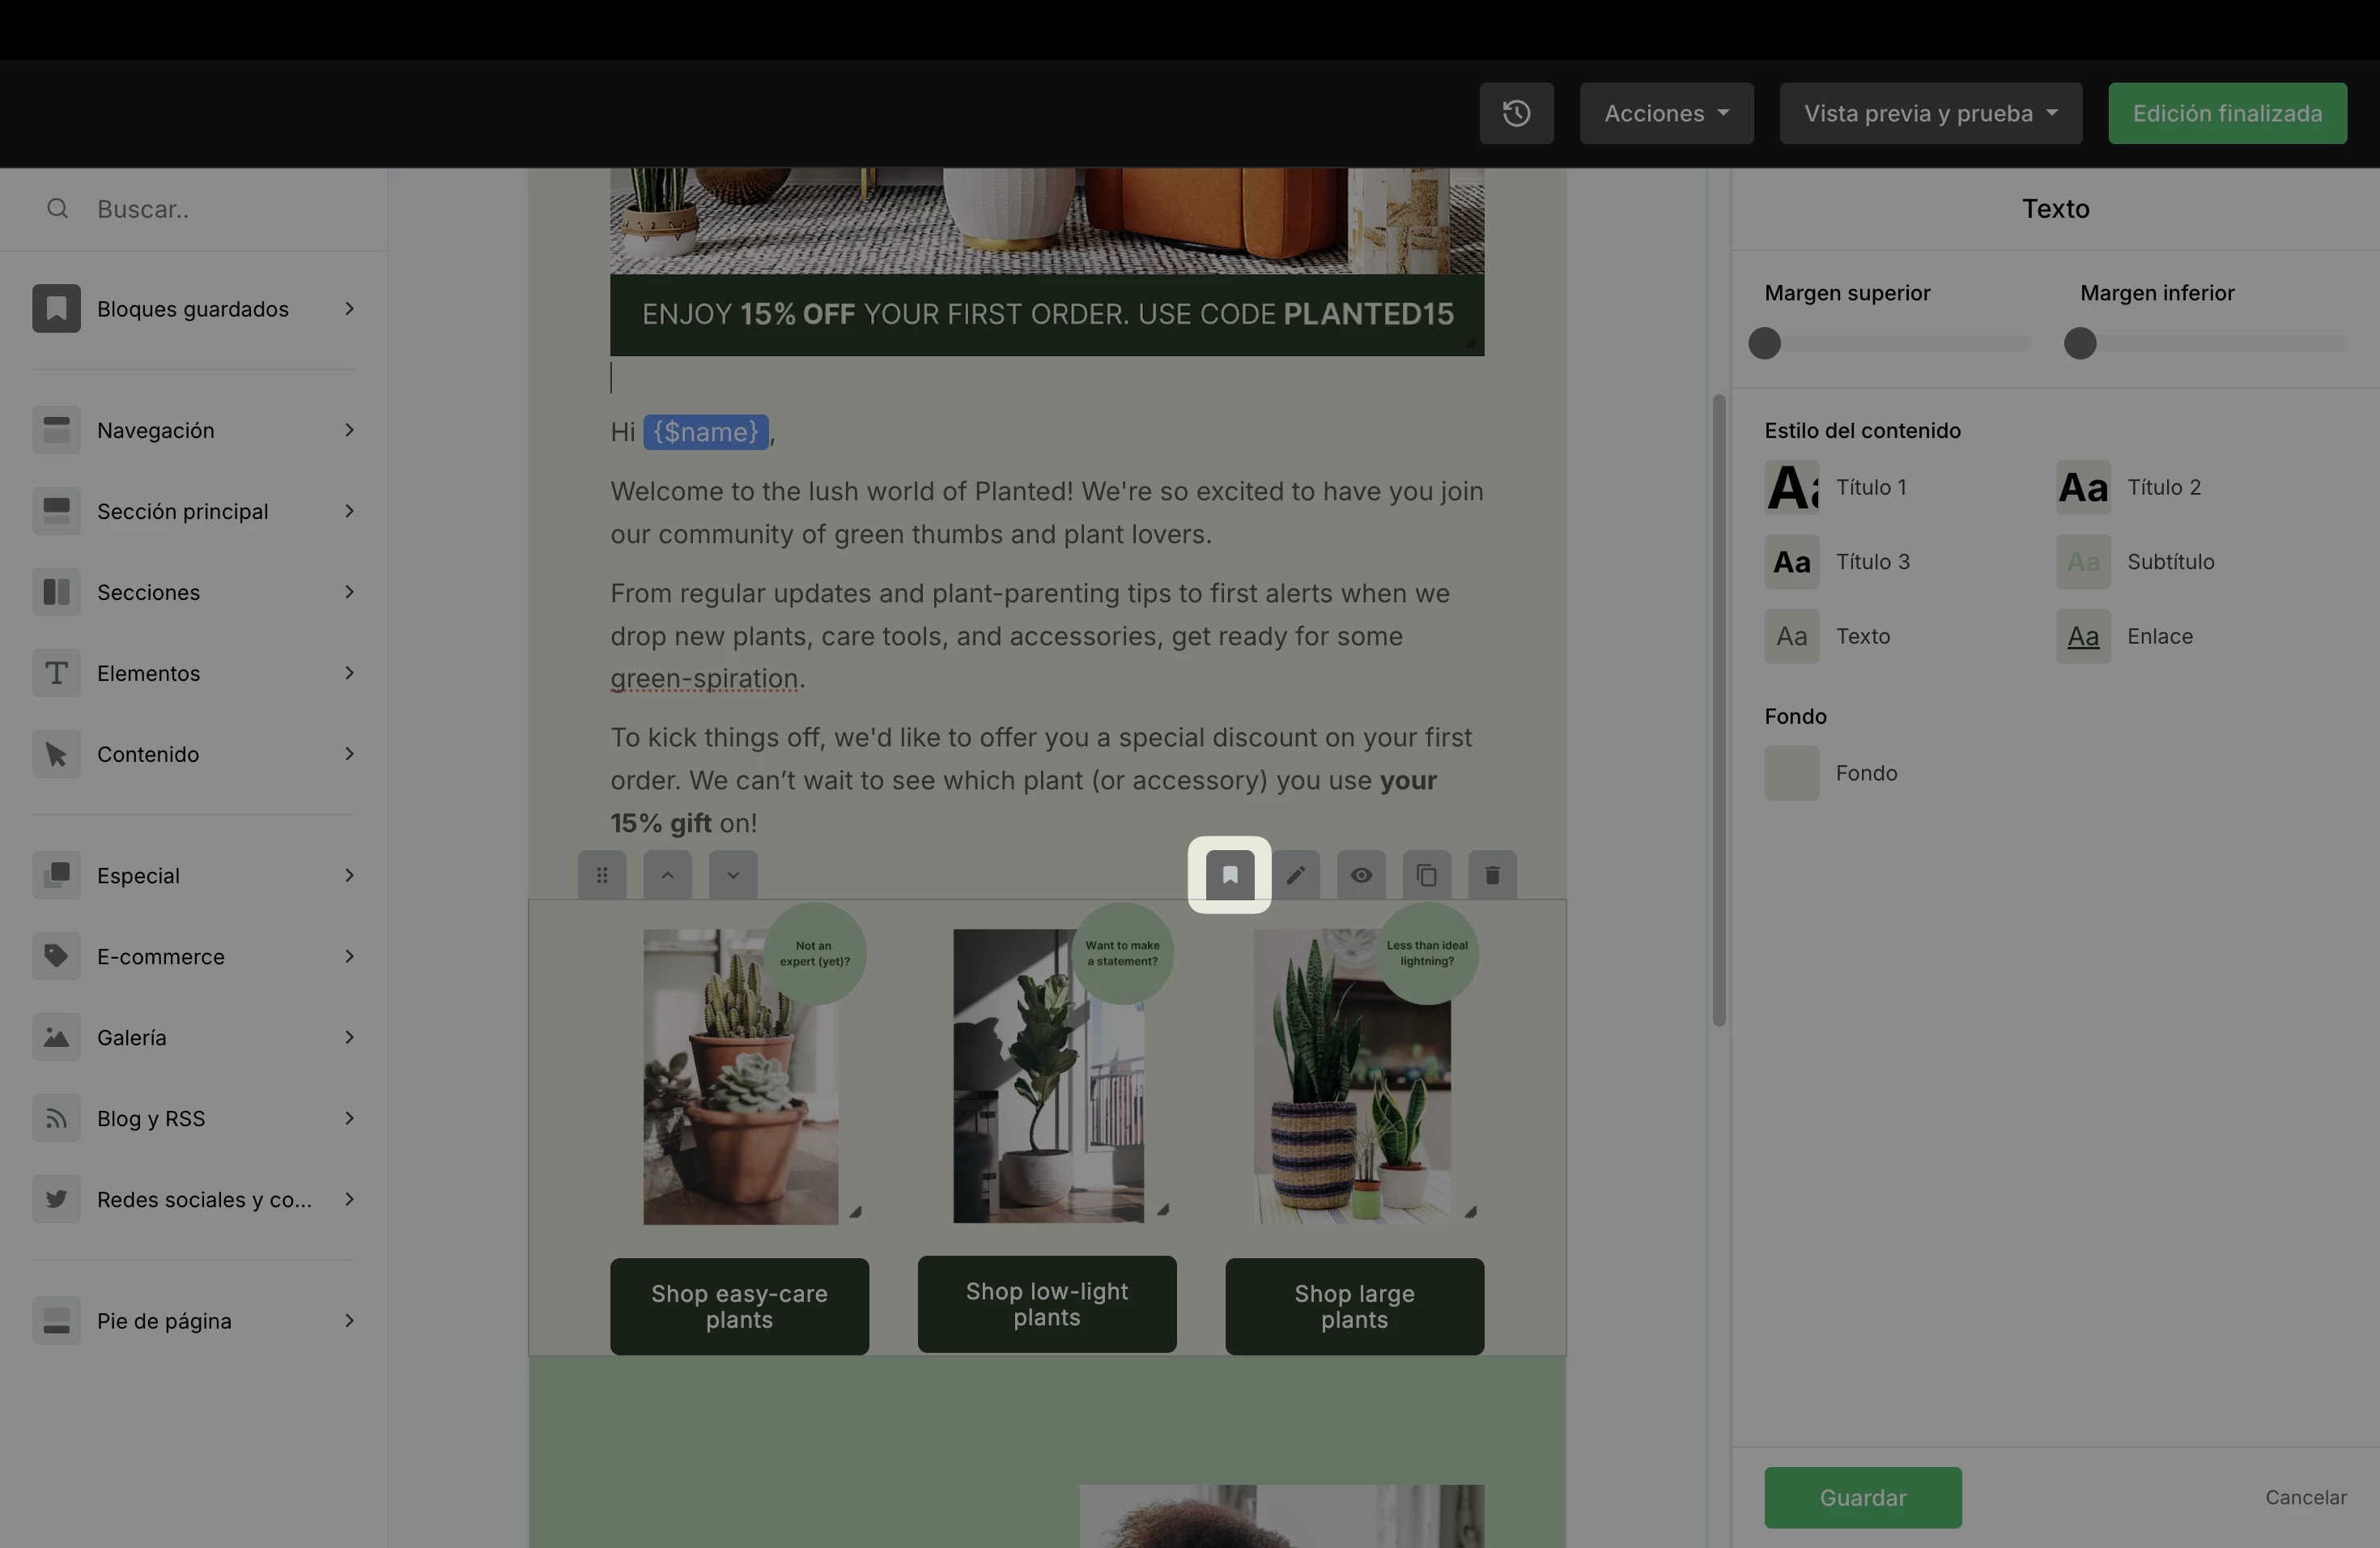Toggle block visibility with the eye icon
This screenshot has width=2380, height=1548.
1361,875
